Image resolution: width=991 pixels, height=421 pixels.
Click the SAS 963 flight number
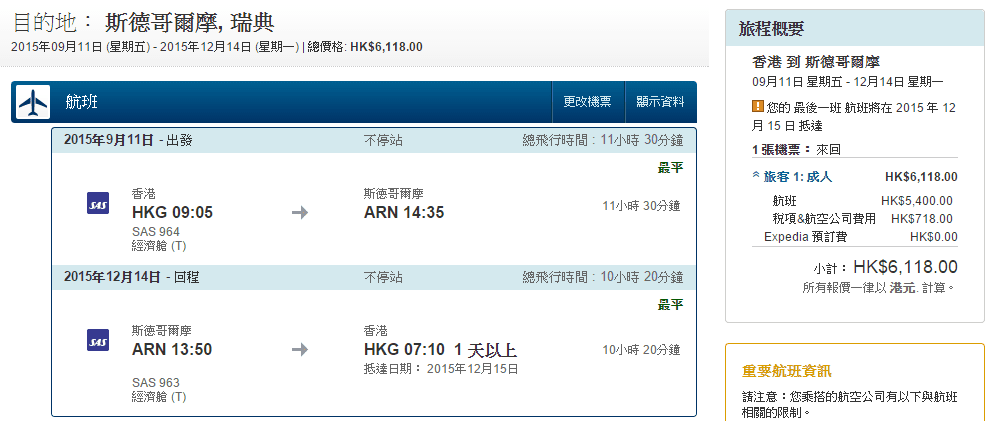156,383
